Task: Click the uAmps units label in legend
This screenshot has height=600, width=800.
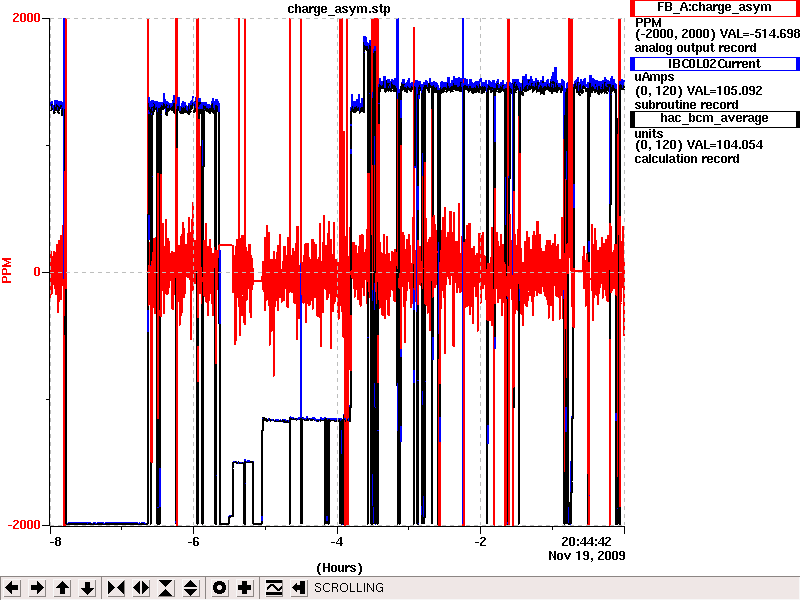Action: (x=654, y=77)
